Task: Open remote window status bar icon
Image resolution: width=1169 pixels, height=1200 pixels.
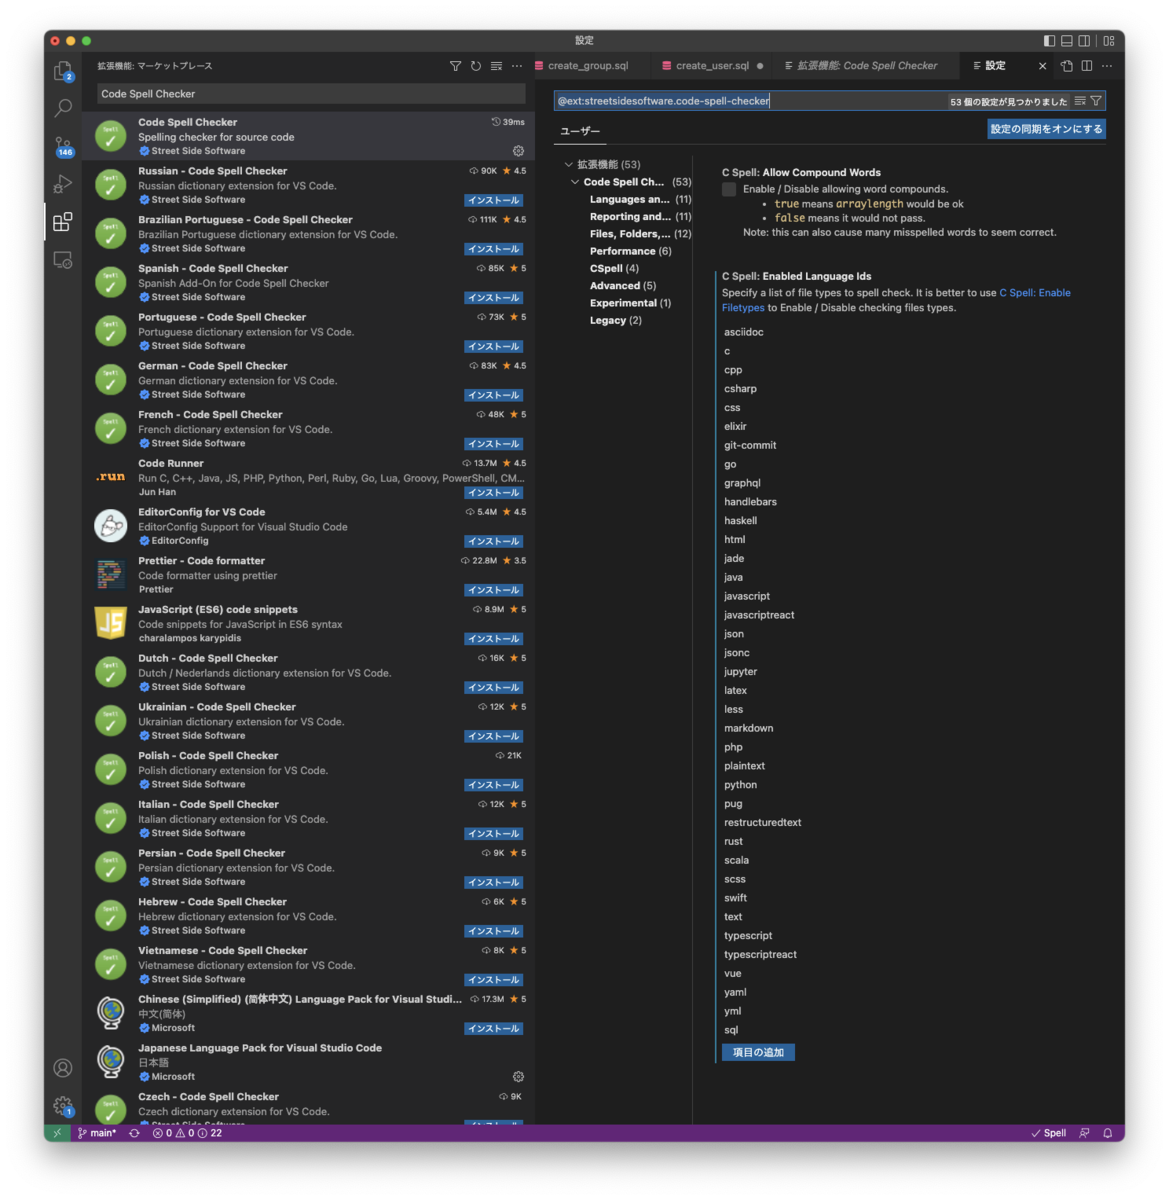Action: 57,1133
